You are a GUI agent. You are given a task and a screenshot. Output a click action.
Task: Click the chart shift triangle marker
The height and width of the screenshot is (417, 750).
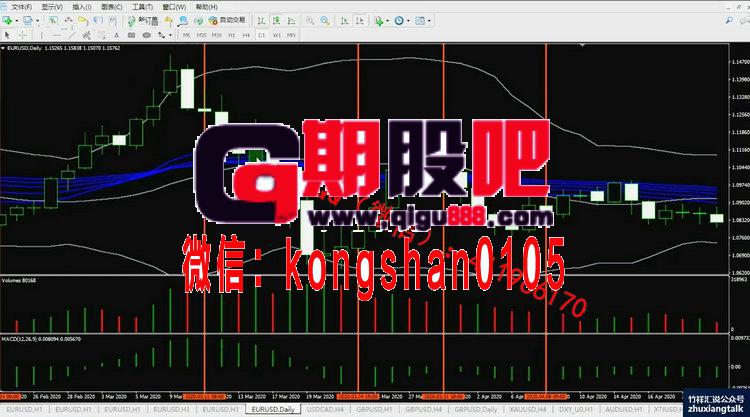(x=582, y=45)
